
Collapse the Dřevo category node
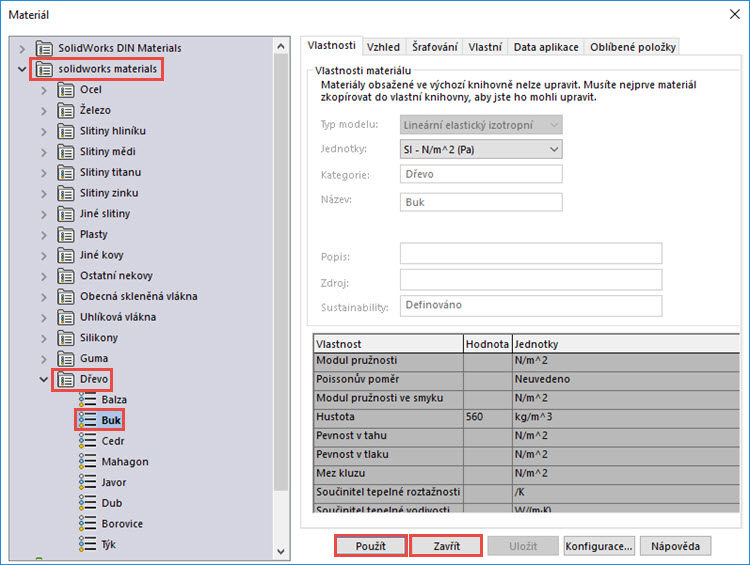[43, 380]
